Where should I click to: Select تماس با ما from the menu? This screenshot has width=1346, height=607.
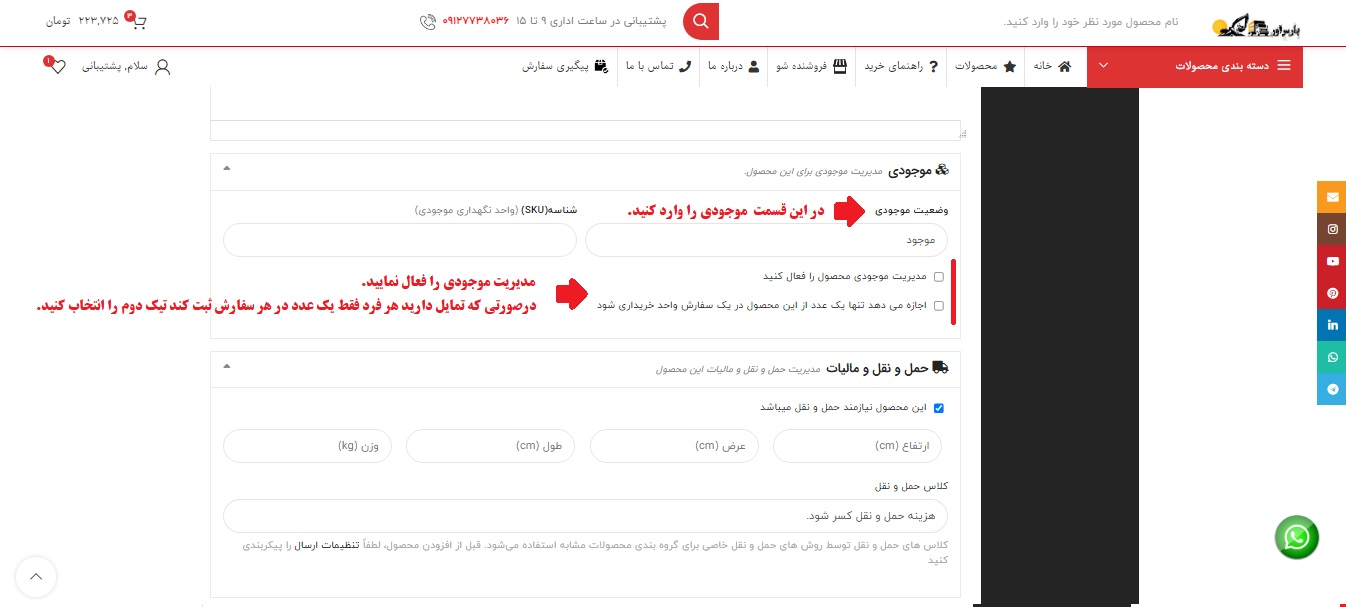coord(659,66)
